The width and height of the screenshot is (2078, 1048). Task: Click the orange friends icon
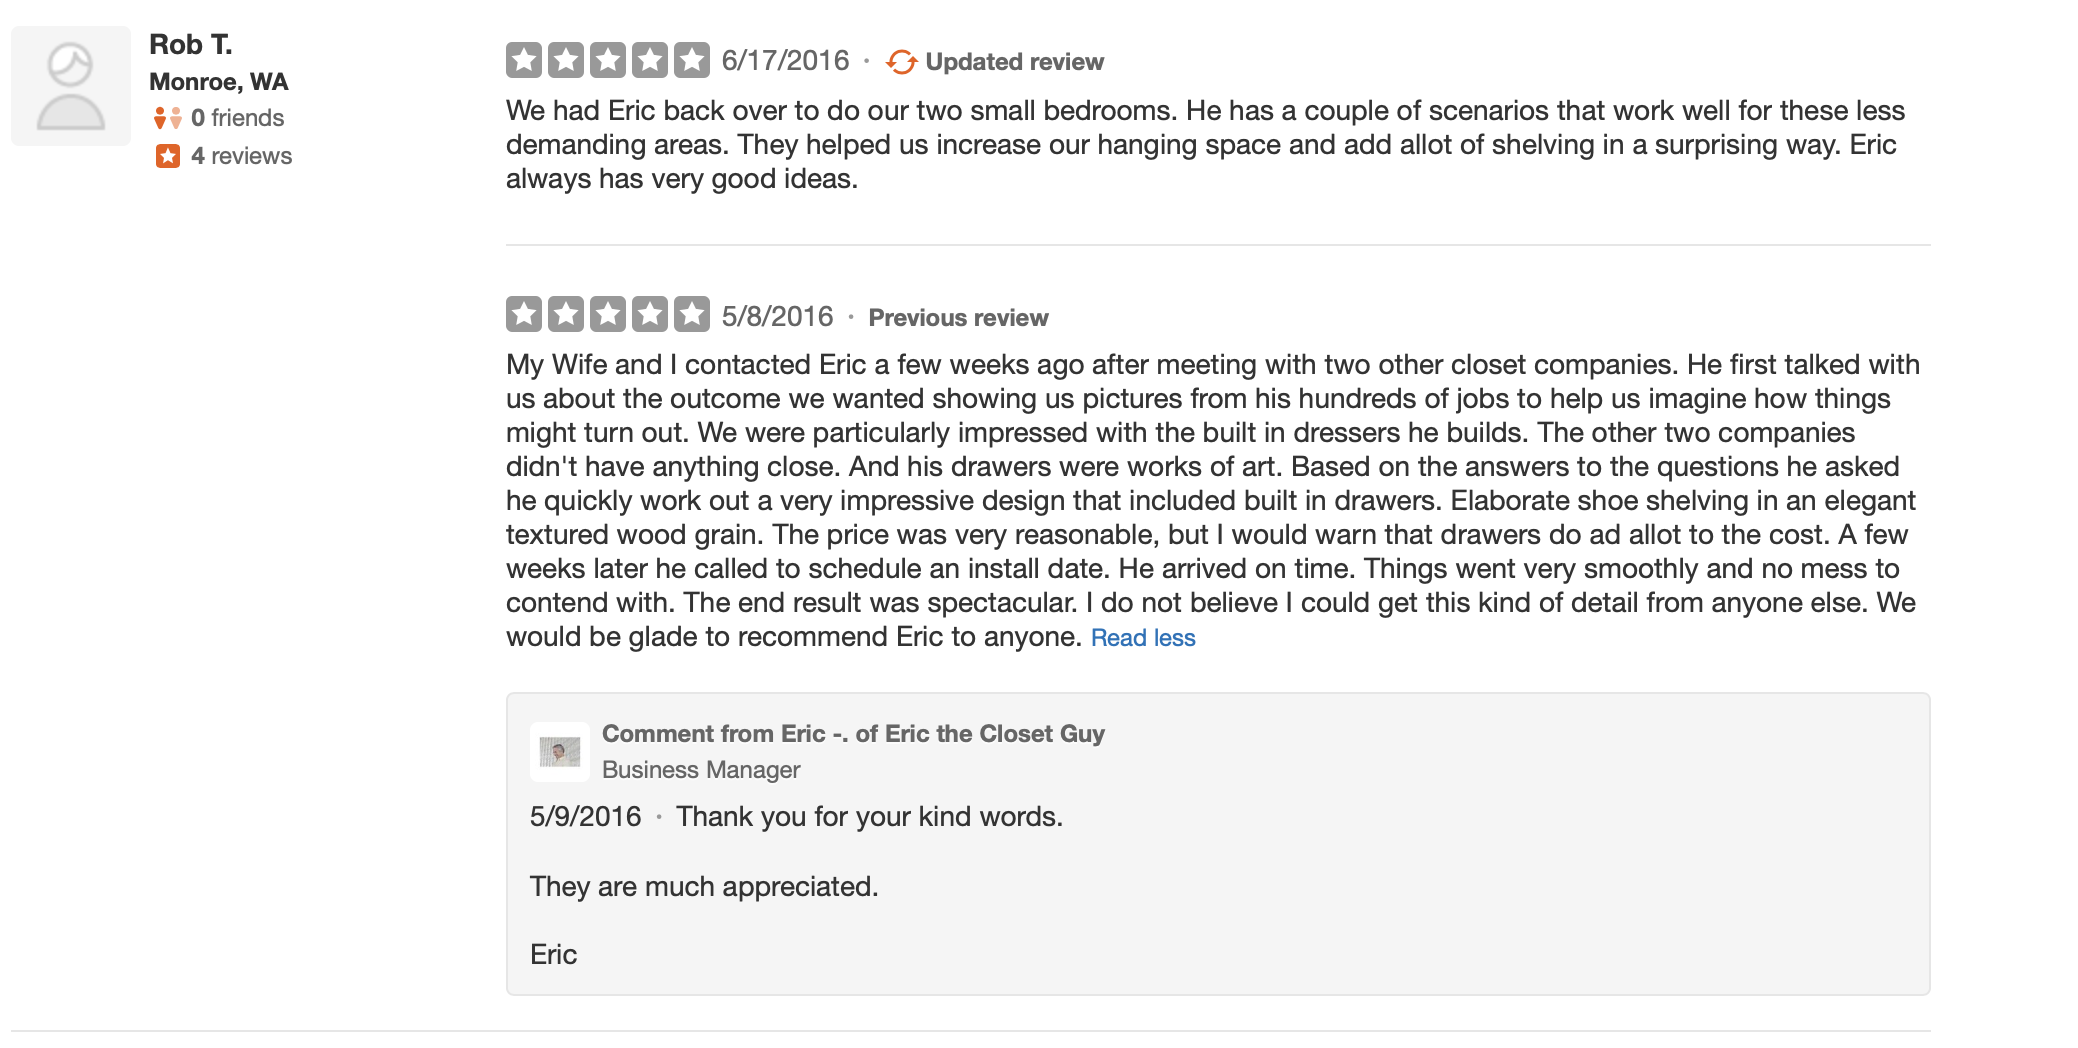(x=167, y=118)
